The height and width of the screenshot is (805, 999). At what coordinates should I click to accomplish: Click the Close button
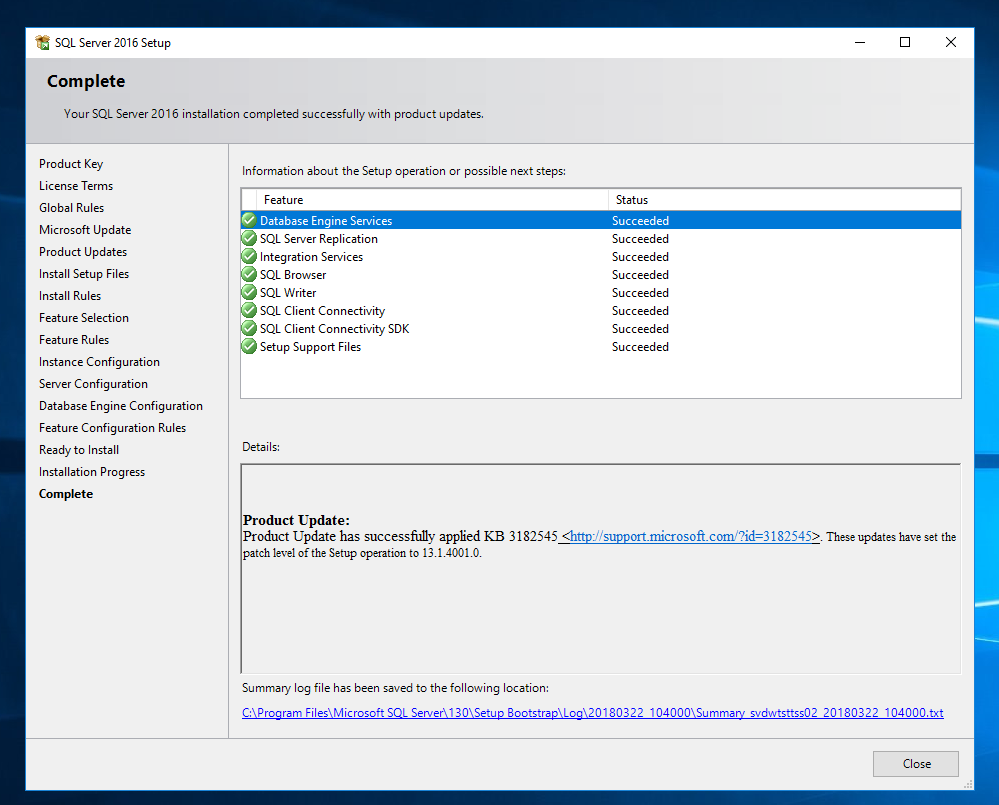pyautogui.click(x=915, y=763)
